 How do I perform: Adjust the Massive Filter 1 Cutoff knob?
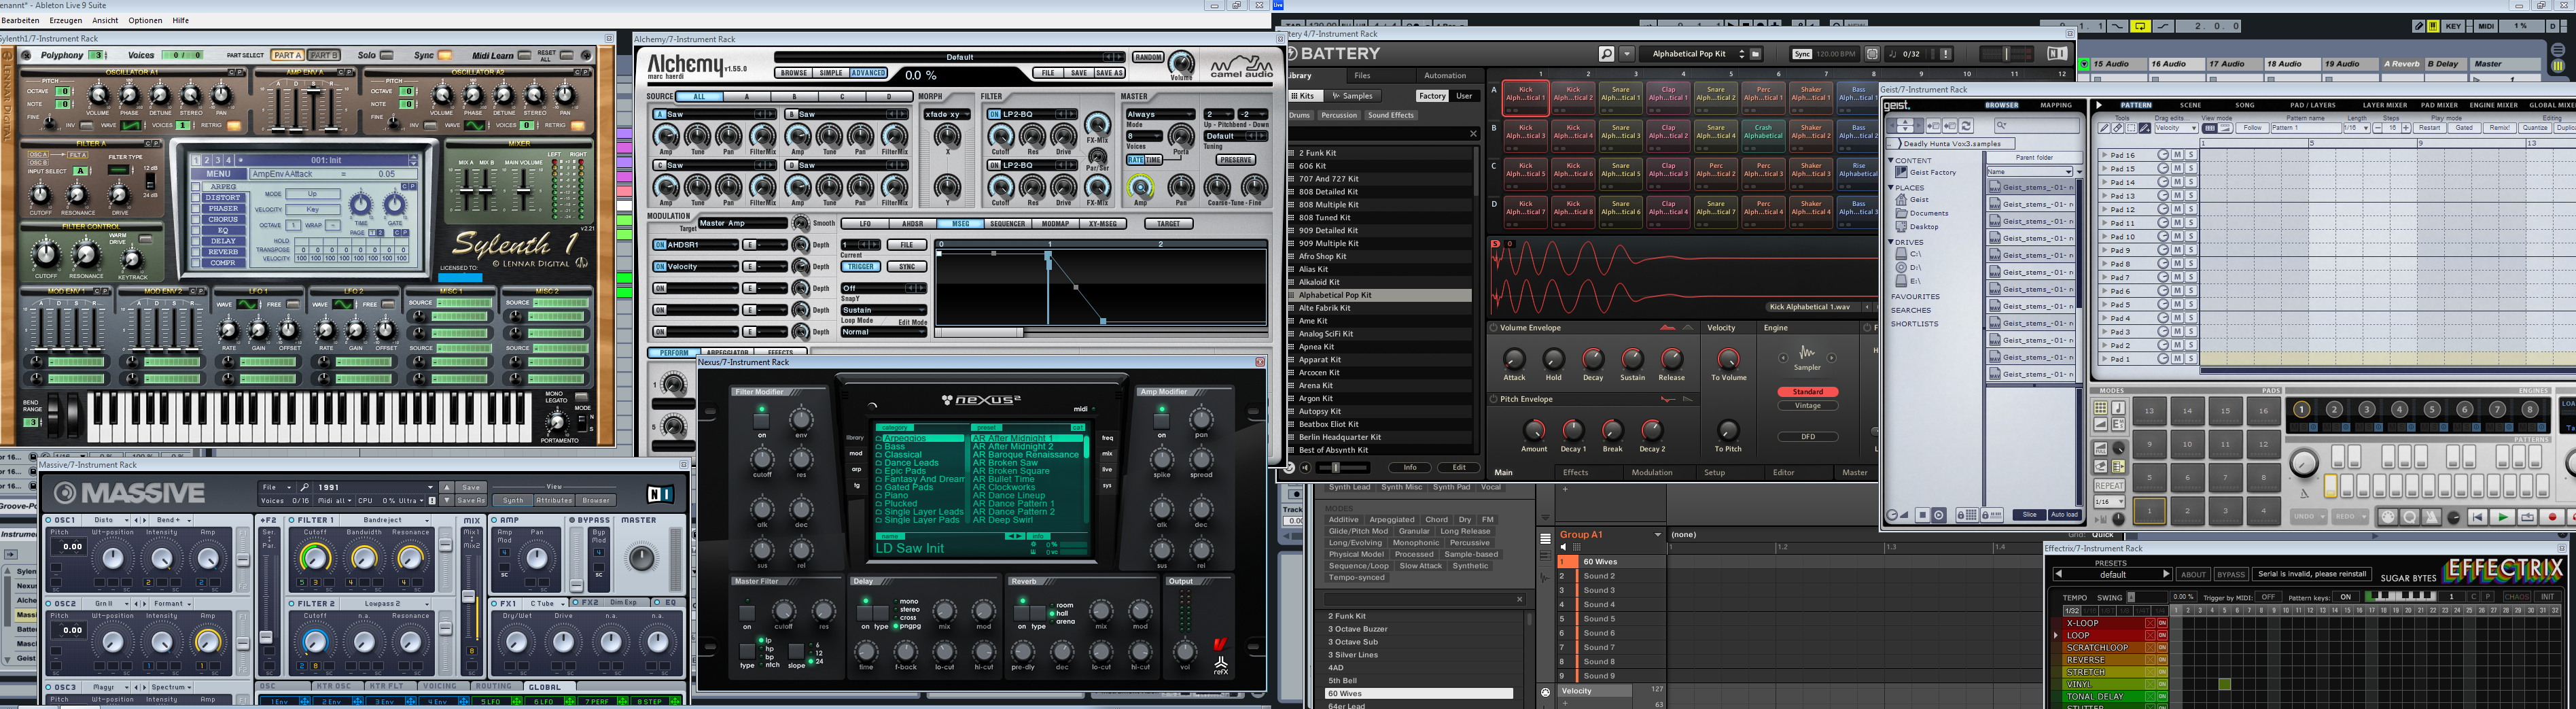[315, 557]
